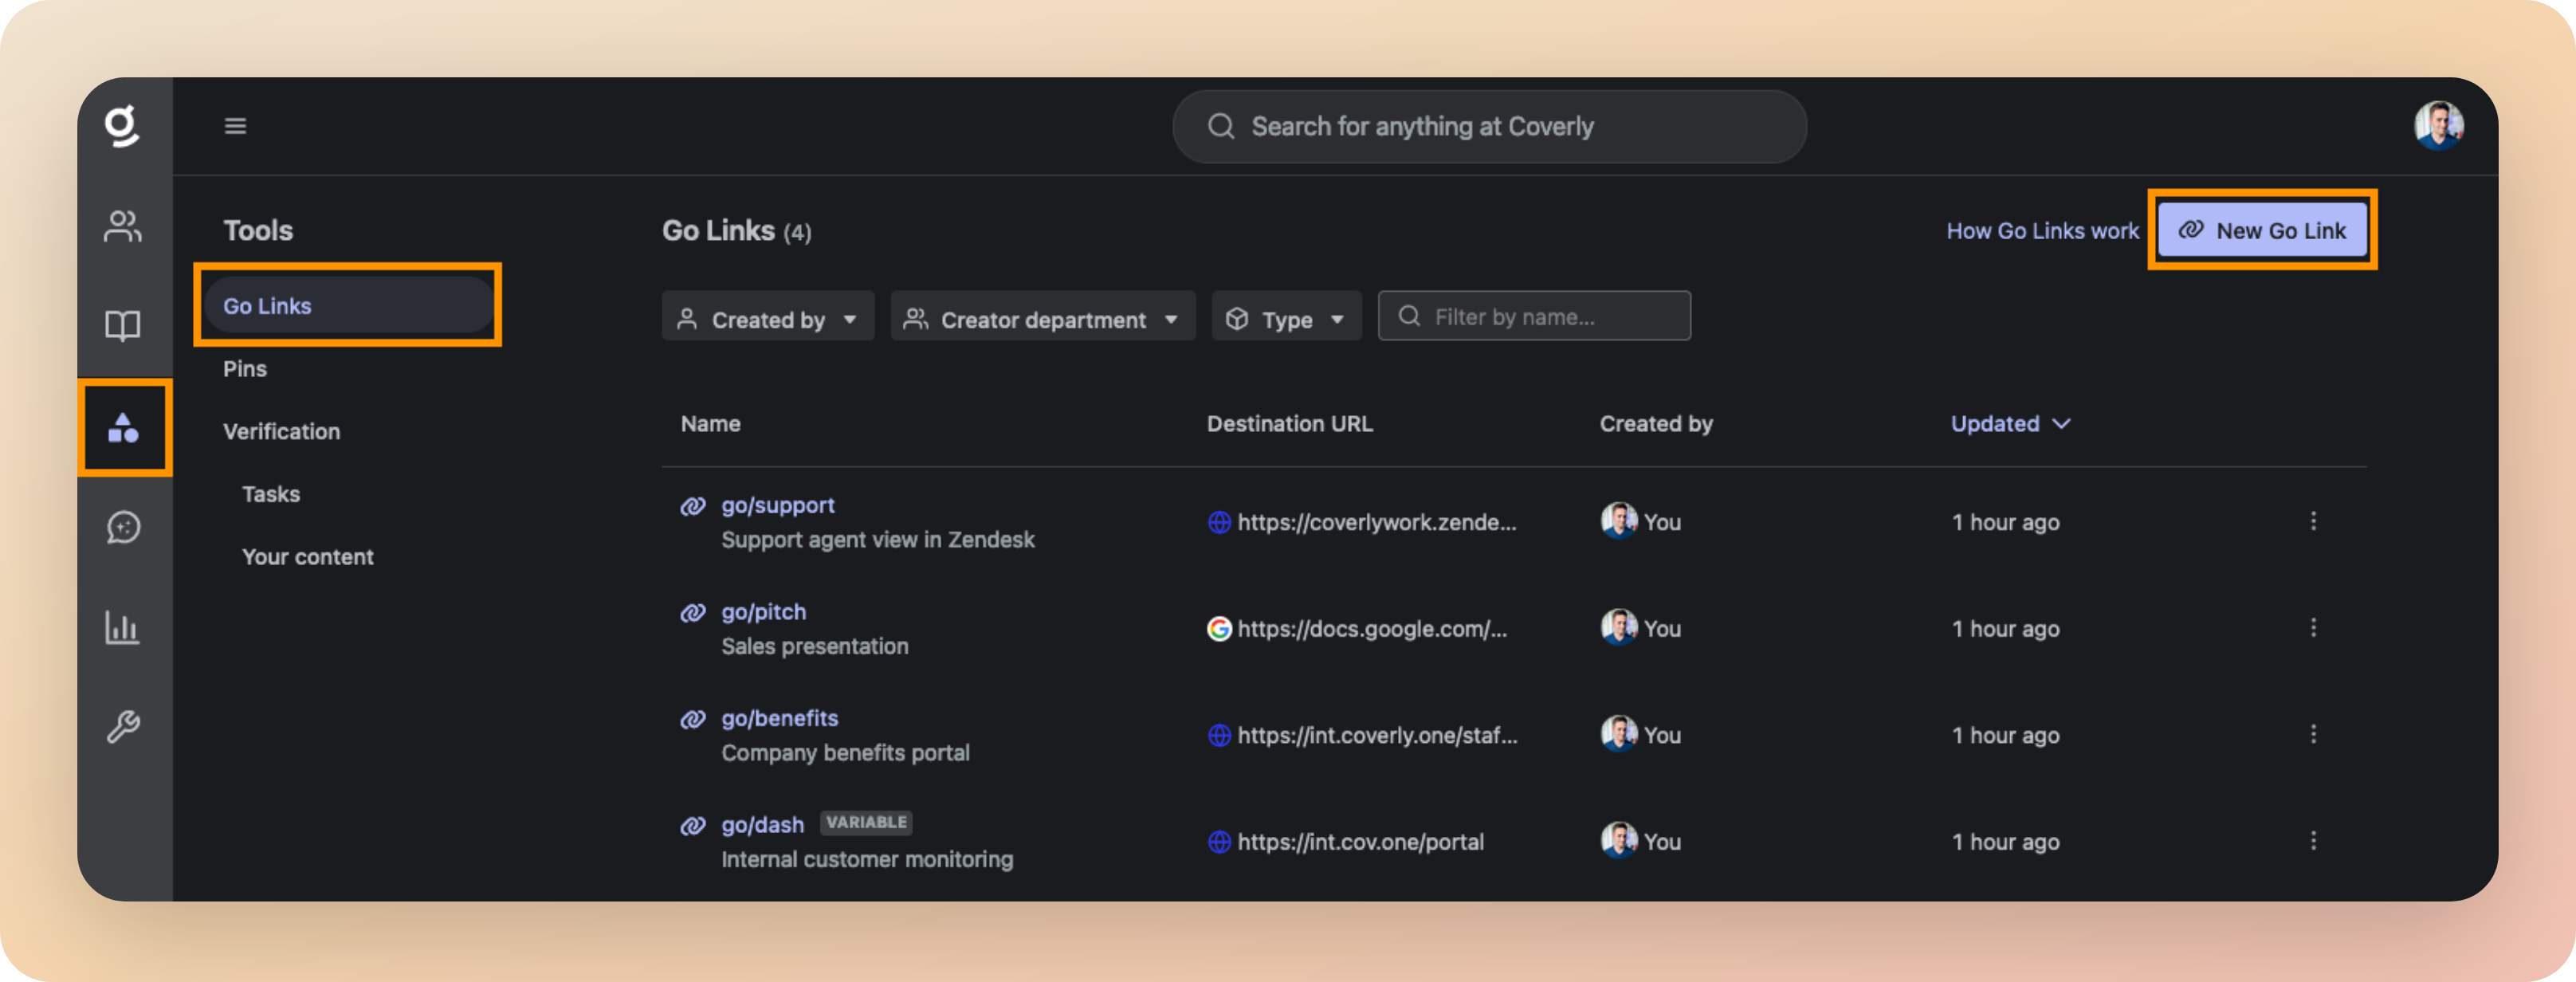
Task: Open the people directory icon in sidebar
Action: click(124, 227)
